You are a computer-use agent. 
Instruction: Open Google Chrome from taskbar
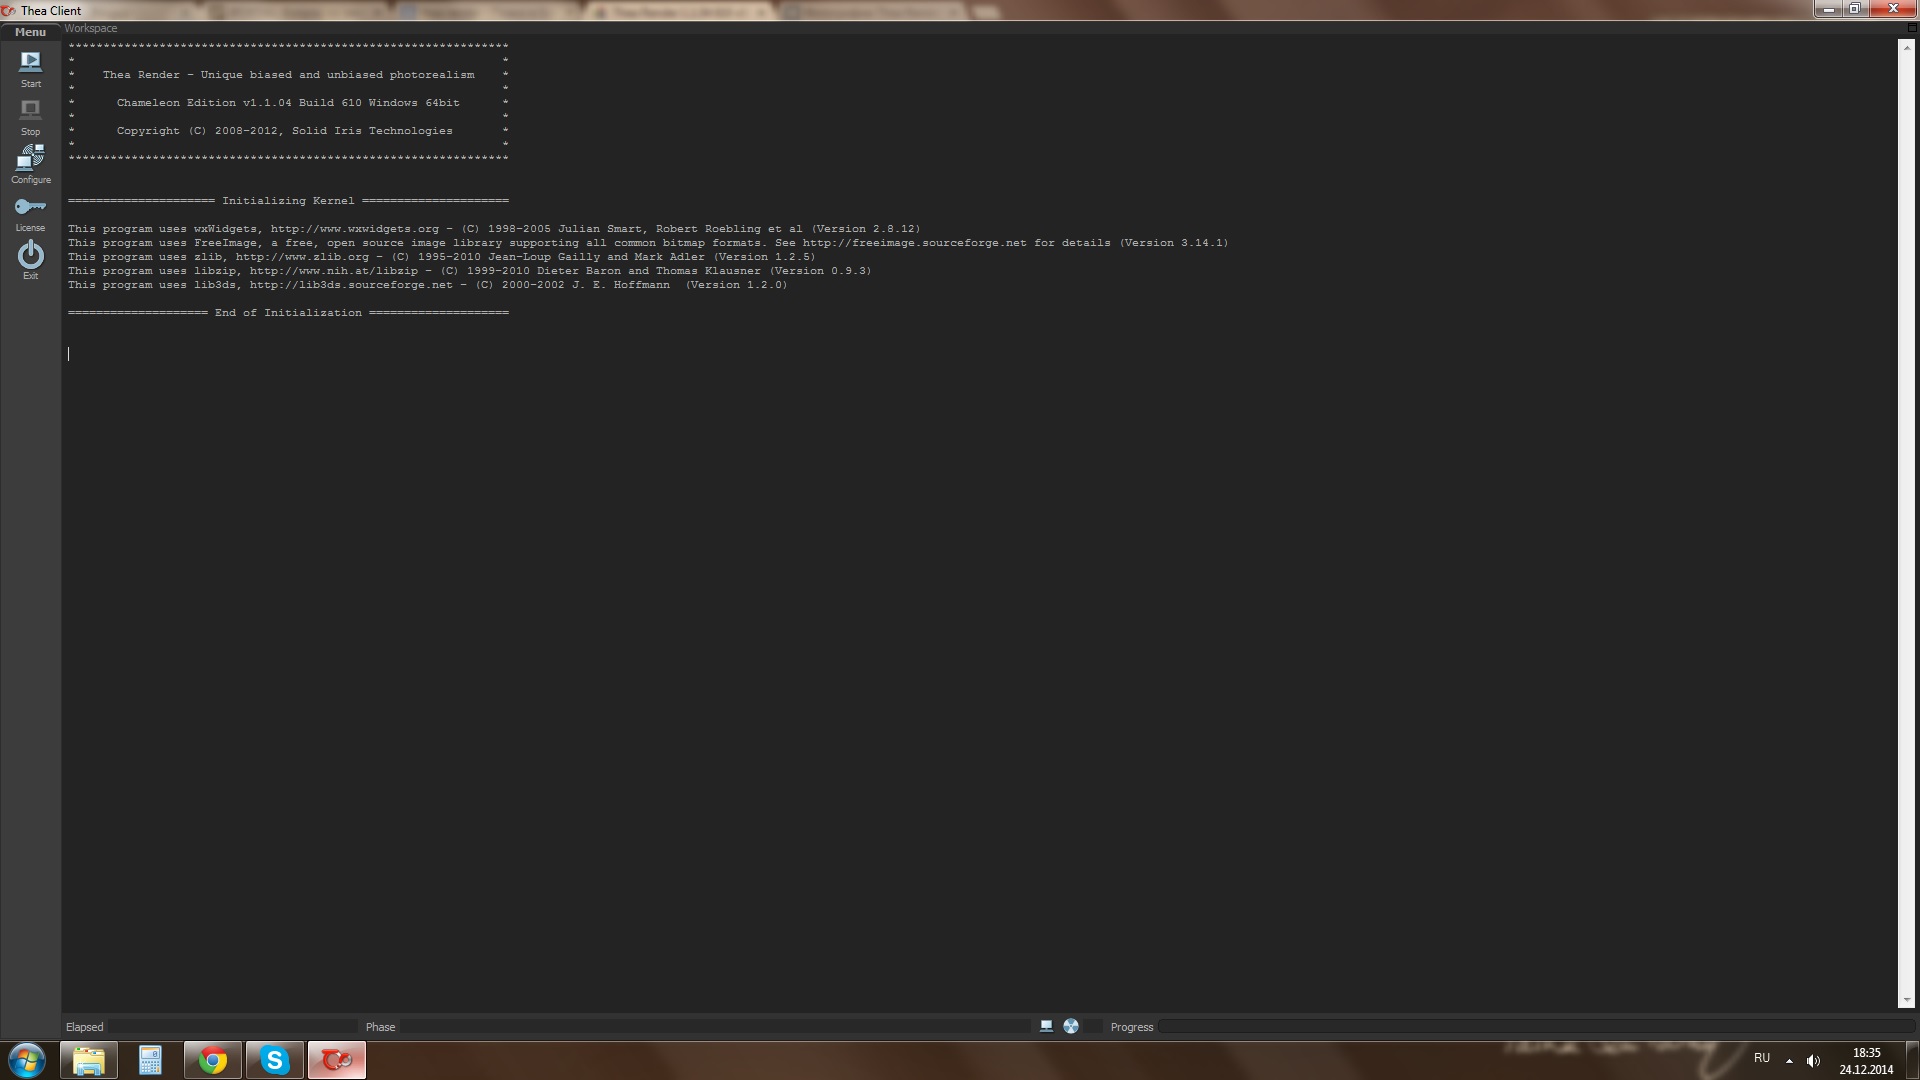pos(213,1060)
